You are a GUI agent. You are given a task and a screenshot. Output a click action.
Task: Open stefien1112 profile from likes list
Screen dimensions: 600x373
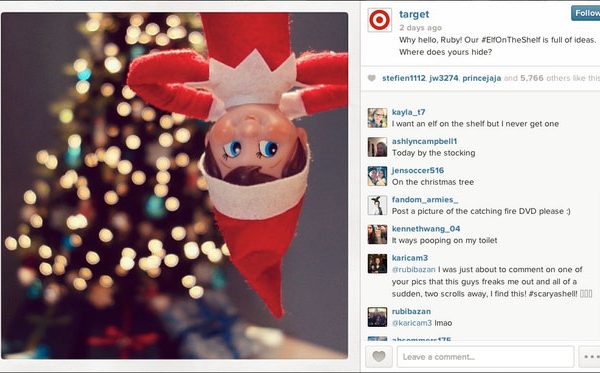pos(404,78)
